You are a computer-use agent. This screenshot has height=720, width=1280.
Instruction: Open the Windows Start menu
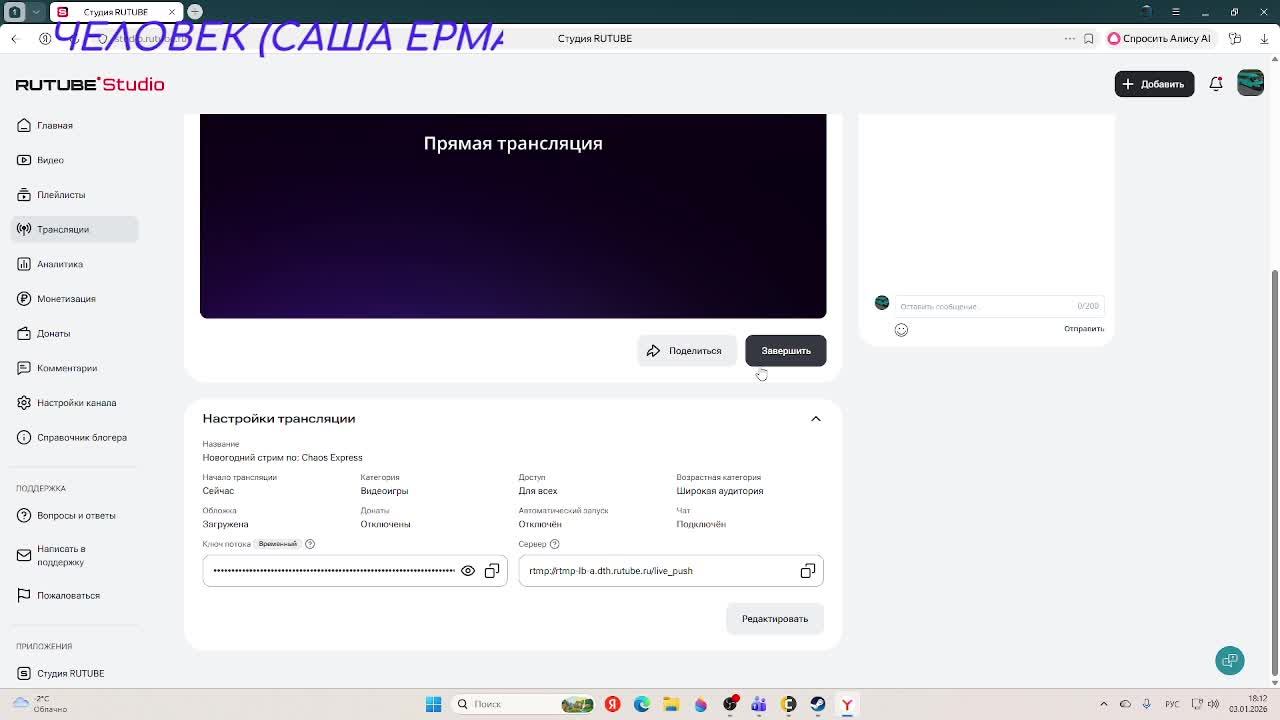click(x=433, y=704)
